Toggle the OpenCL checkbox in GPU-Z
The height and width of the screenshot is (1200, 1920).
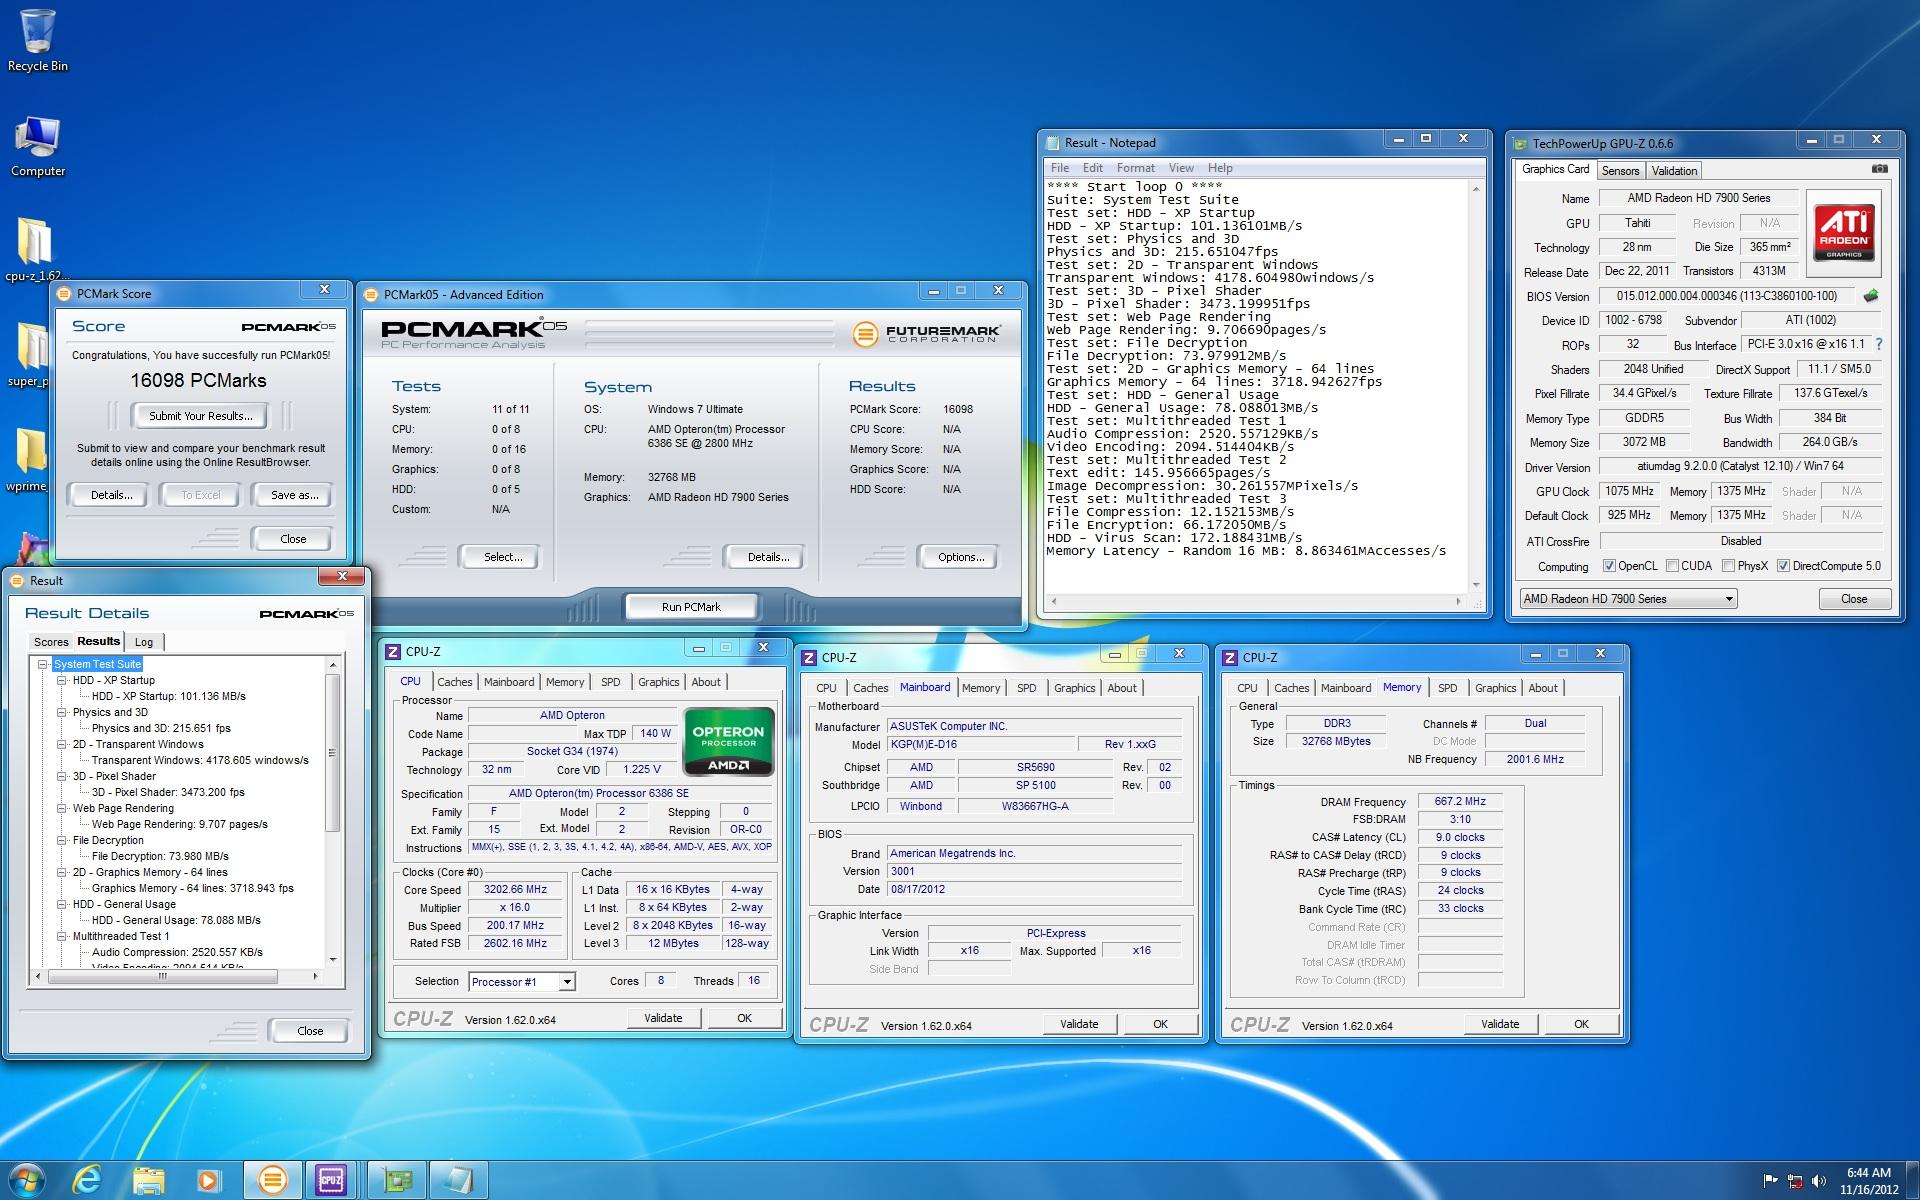tap(1609, 566)
